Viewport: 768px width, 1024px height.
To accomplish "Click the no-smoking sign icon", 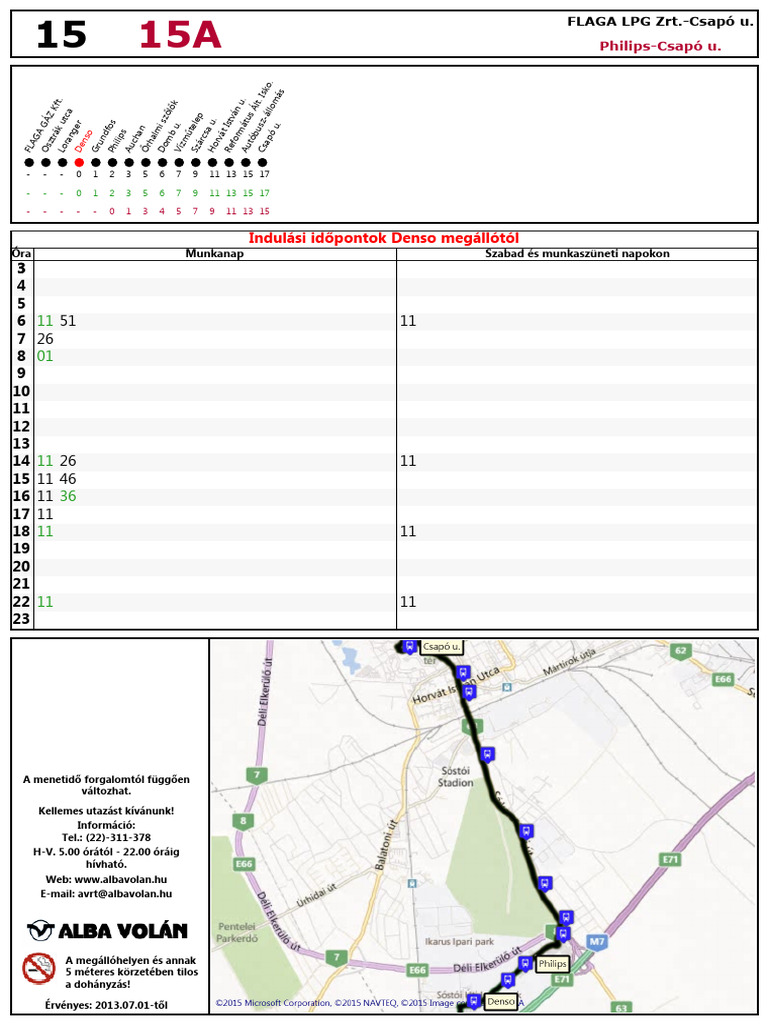I will click(x=39, y=968).
